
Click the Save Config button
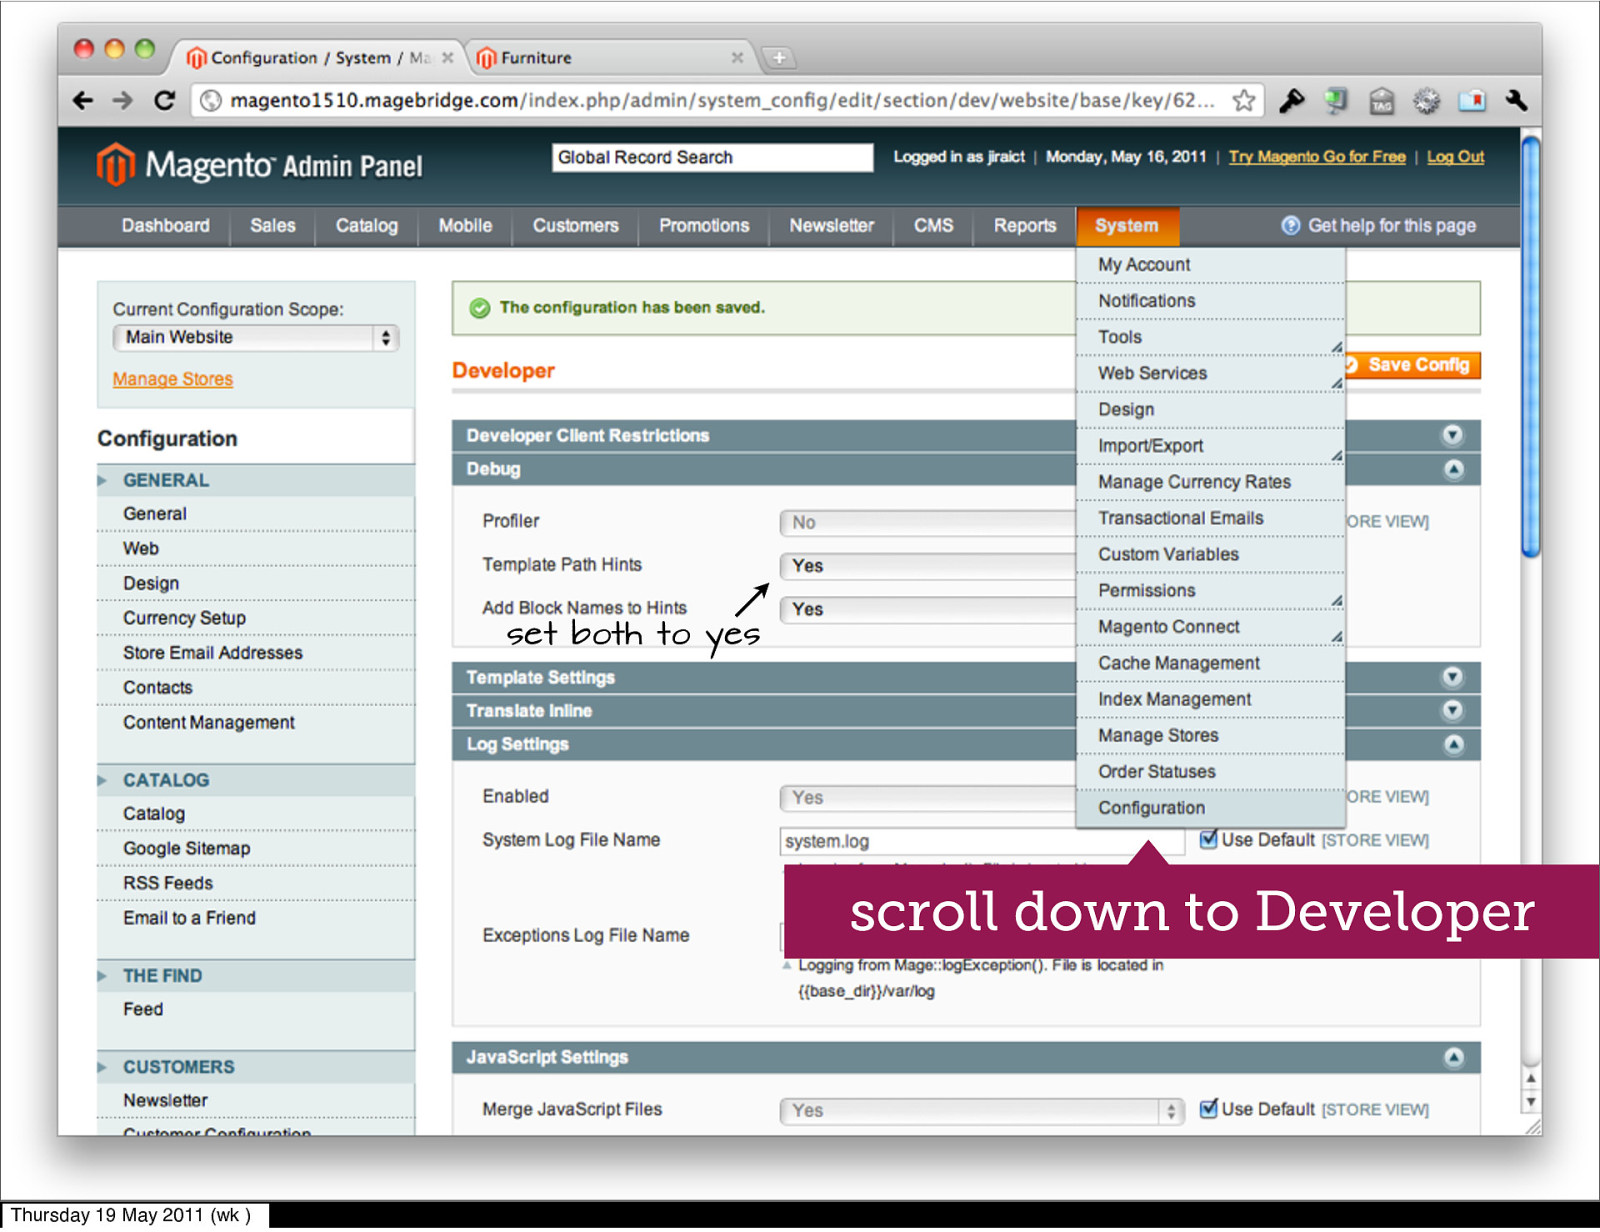click(1412, 365)
